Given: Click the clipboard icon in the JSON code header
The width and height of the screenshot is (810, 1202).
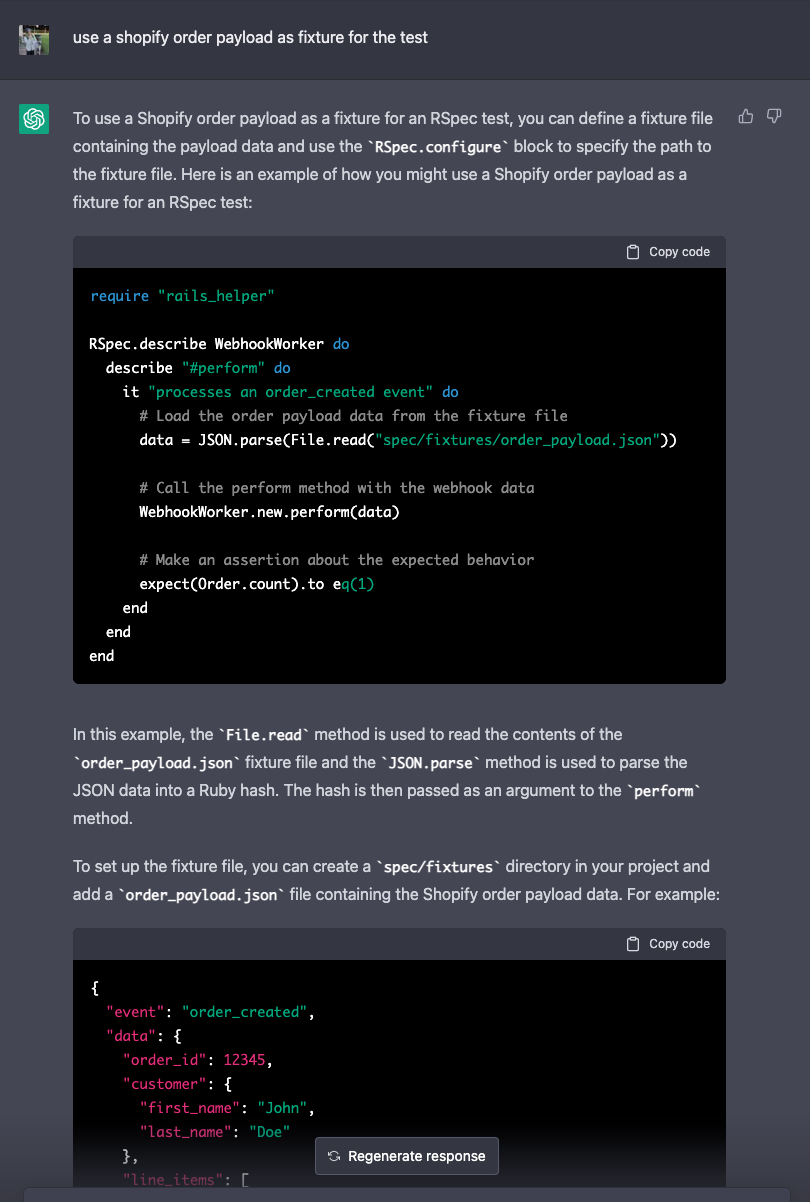Looking at the screenshot, I should (632, 944).
